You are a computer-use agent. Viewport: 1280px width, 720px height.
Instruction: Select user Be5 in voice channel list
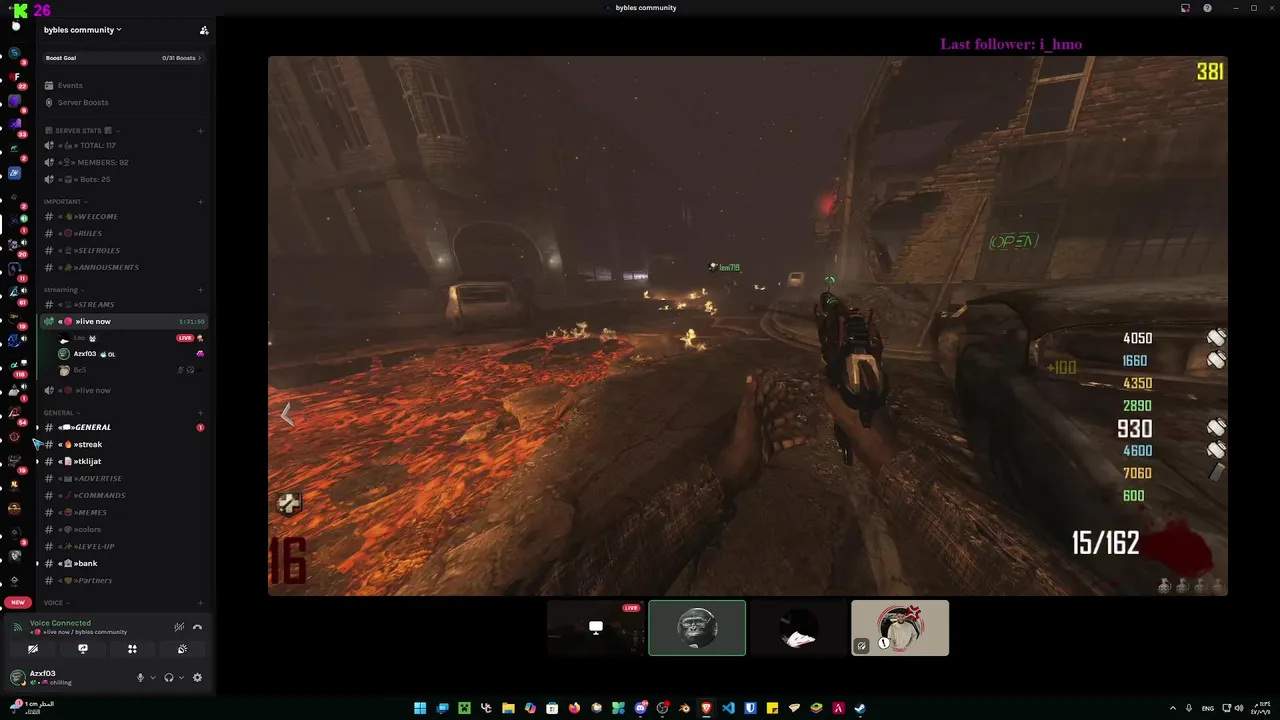click(130, 370)
